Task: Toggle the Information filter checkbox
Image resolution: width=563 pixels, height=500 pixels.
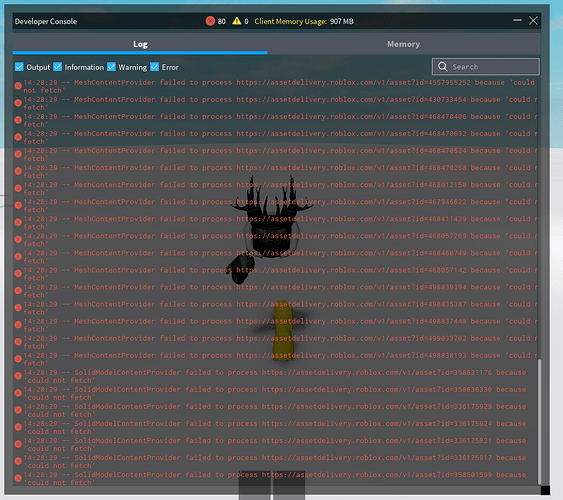Action: (57, 67)
